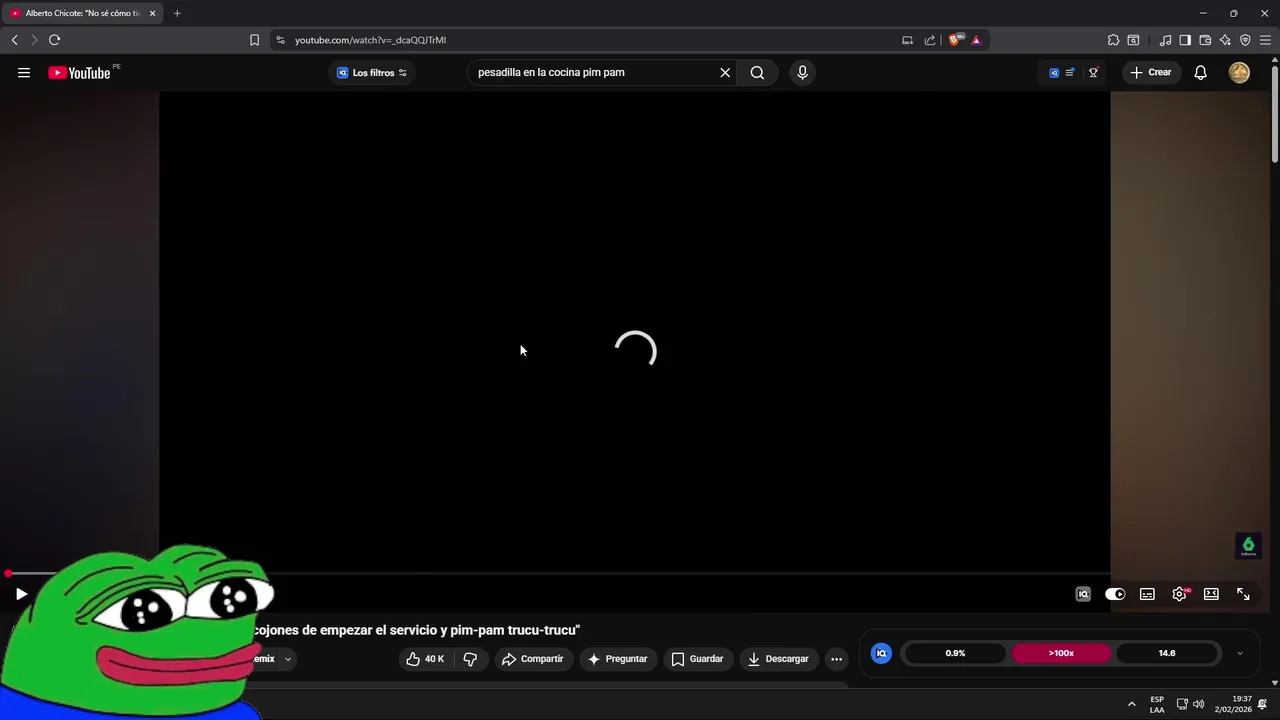Toggle subtitles in the player

1147,594
